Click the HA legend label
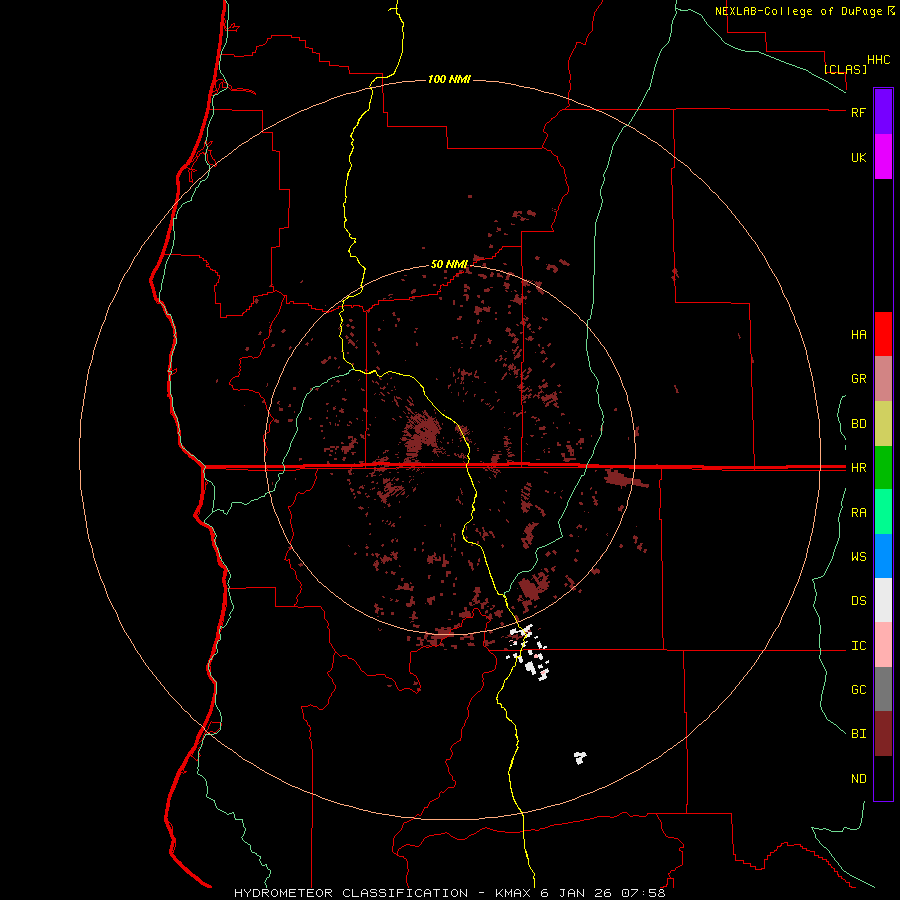 (858, 334)
